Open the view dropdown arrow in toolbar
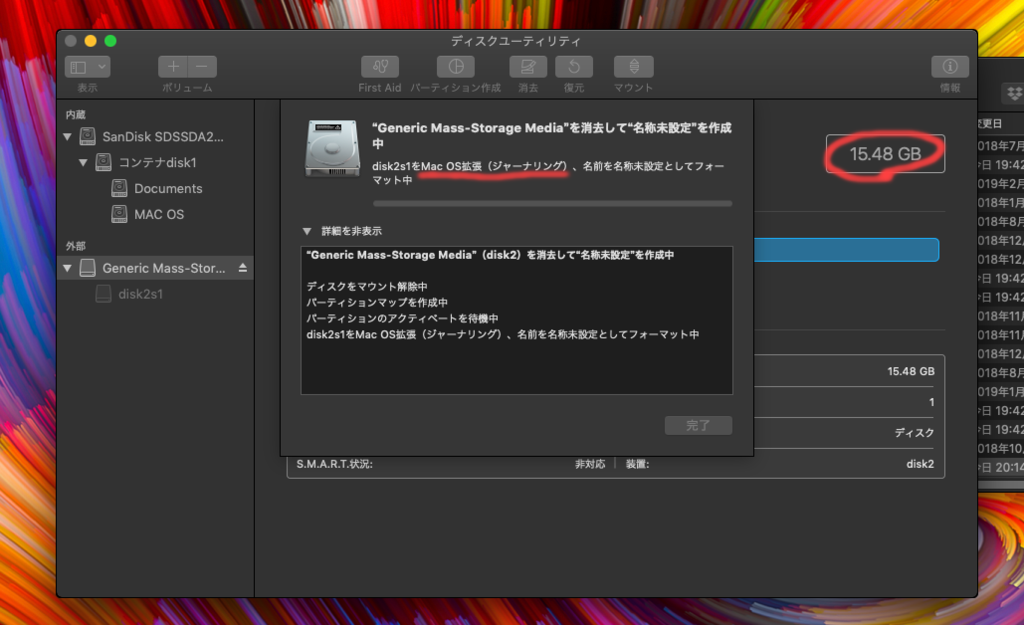This screenshot has width=1024, height=625. click(x=102, y=67)
